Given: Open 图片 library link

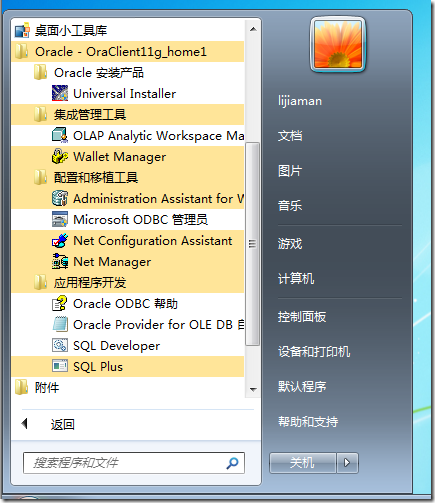Looking at the screenshot, I should (290, 171).
